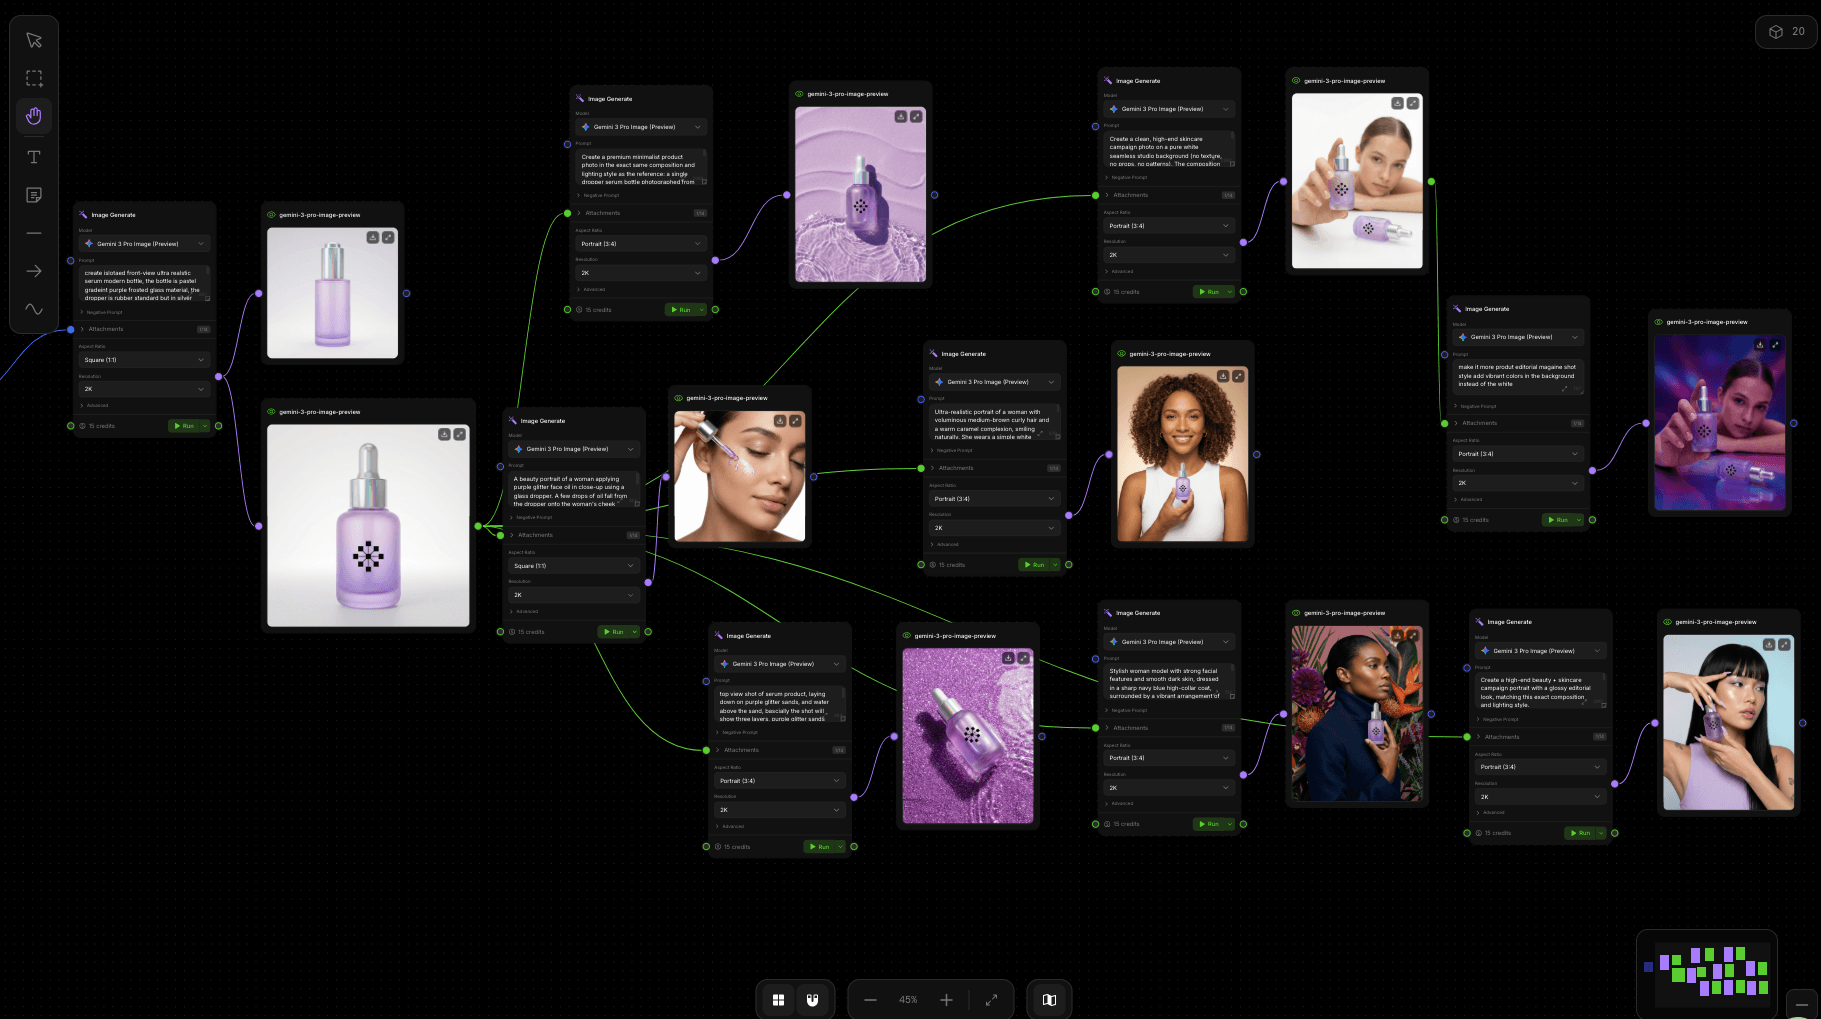Screen dimensions: 1821x1019
Task: Select the curved line tool
Action: click(x=34, y=310)
